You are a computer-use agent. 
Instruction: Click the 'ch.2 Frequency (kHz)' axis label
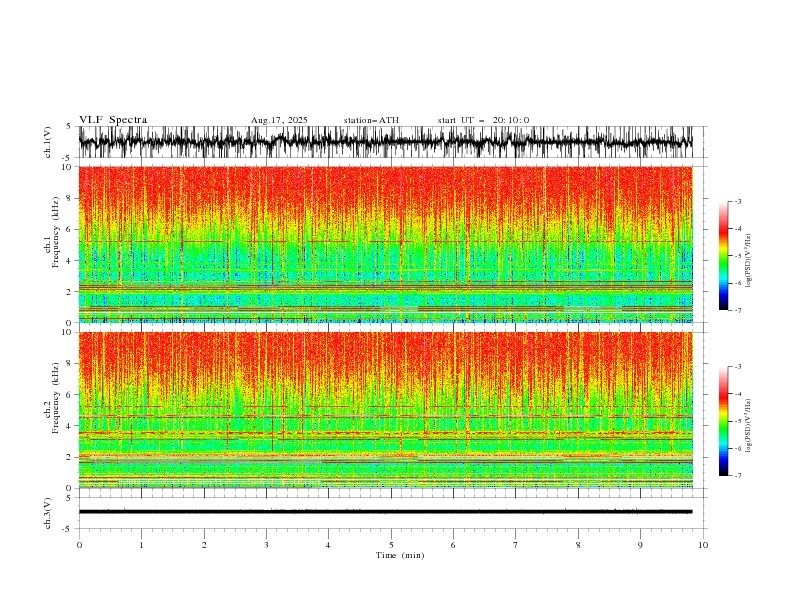coord(51,398)
